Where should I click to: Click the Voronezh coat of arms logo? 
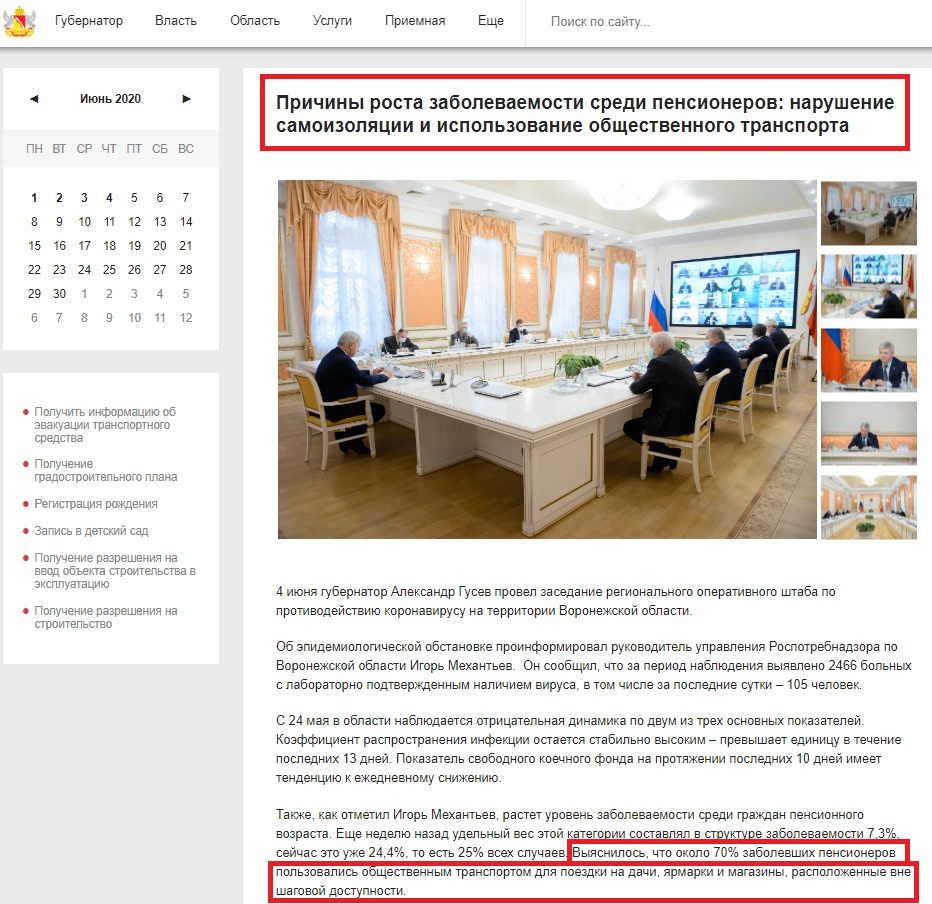coord(19,23)
